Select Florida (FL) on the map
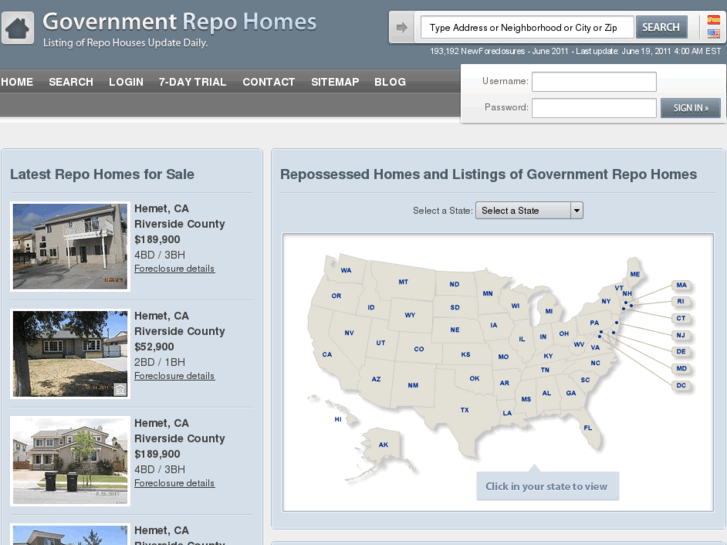Viewport: 727px width, 545px height. click(588, 428)
